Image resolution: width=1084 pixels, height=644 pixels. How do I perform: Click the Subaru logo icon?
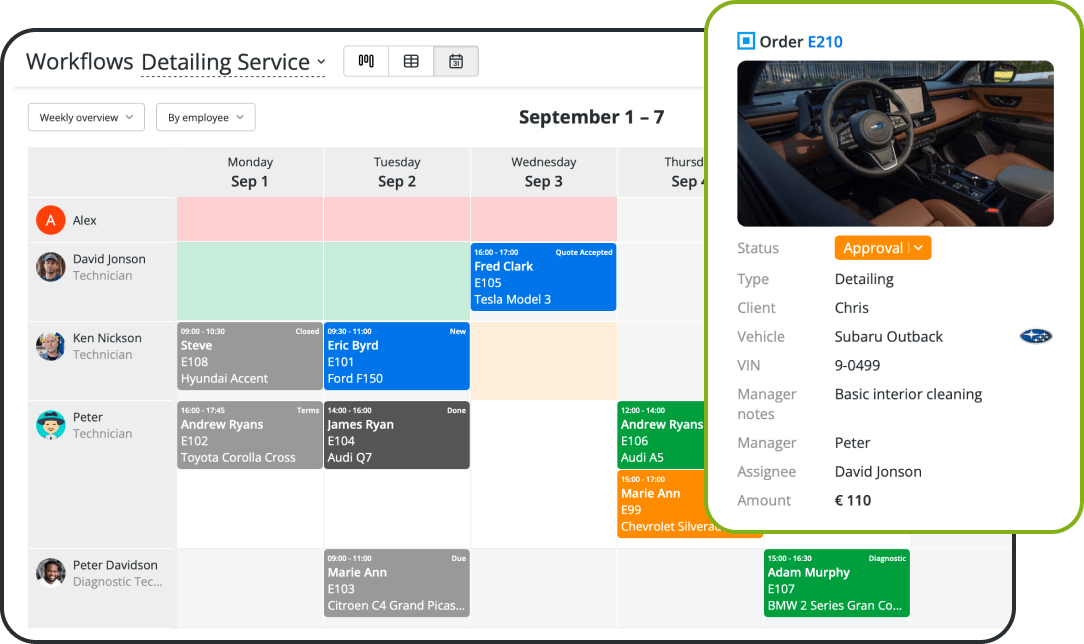click(x=1036, y=337)
